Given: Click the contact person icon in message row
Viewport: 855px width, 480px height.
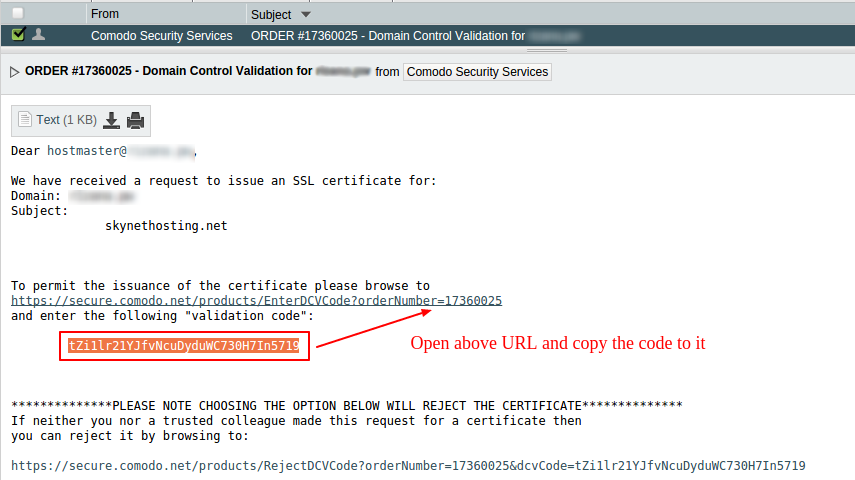Looking at the screenshot, I should click(39, 34).
